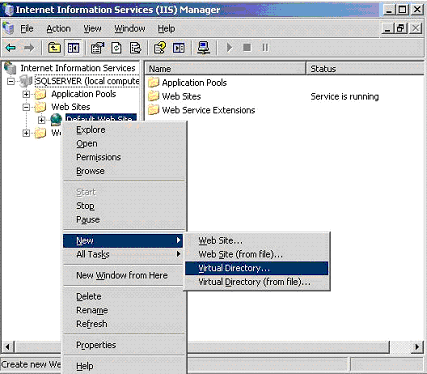Open the Action menu
Viewport: 427px width, 374px height.
pos(58,29)
